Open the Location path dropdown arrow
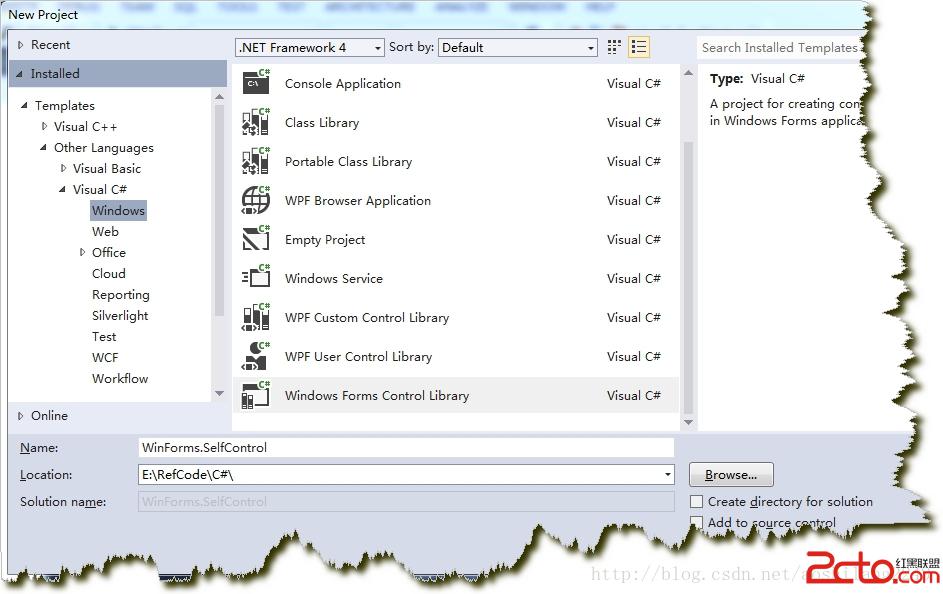The image size is (943, 594). tap(668, 474)
